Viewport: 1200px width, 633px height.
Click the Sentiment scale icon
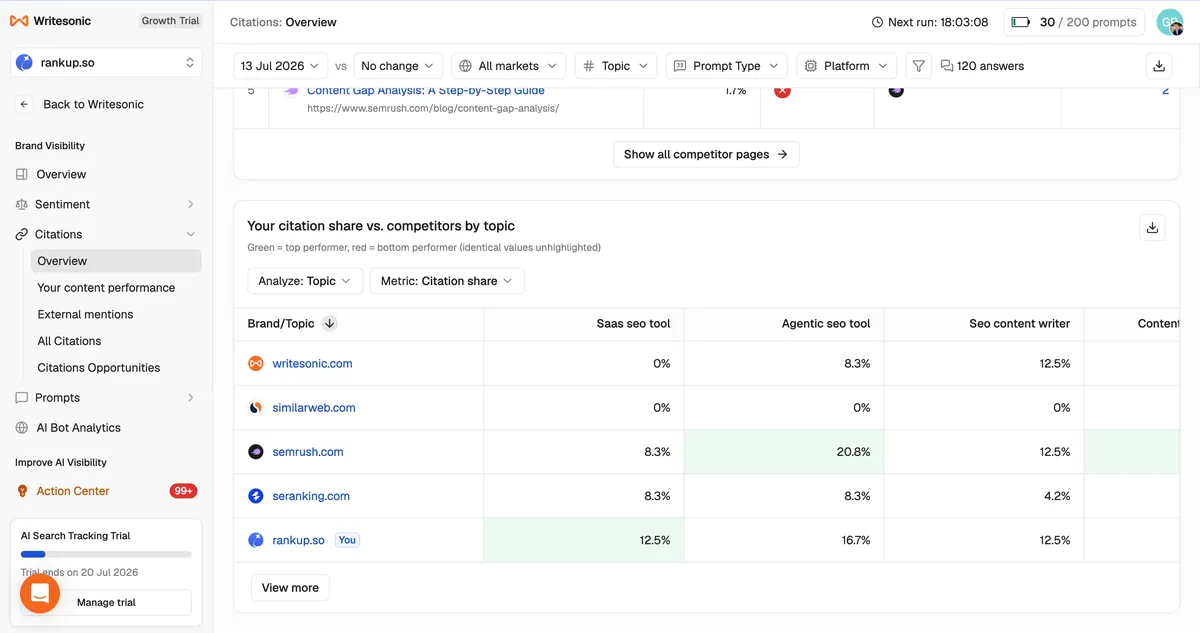(22, 204)
